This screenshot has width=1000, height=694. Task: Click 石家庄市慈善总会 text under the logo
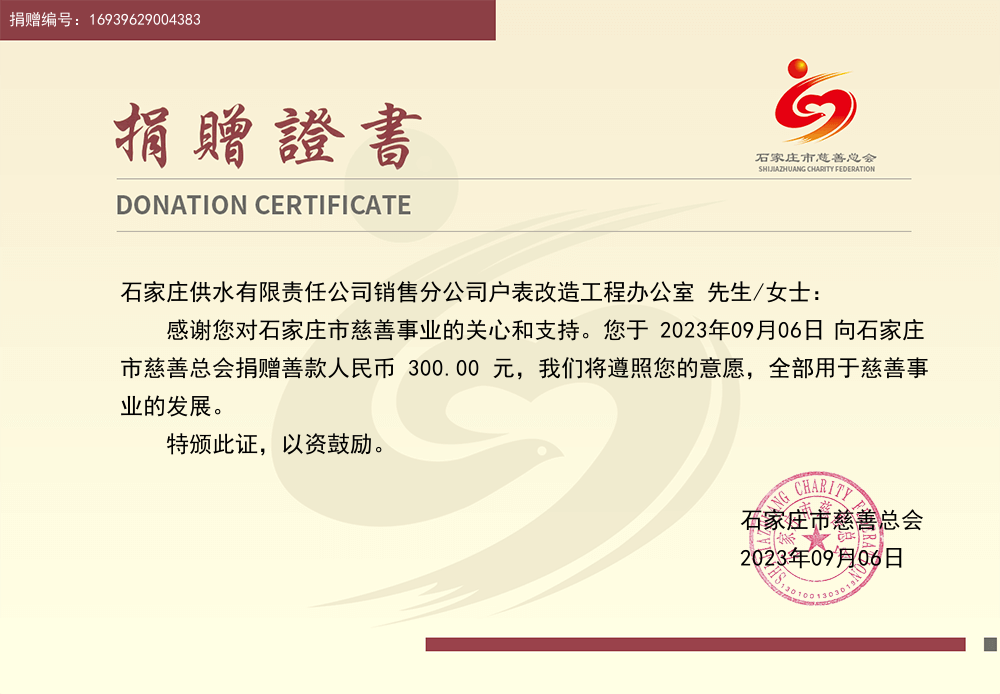[815, 158]
